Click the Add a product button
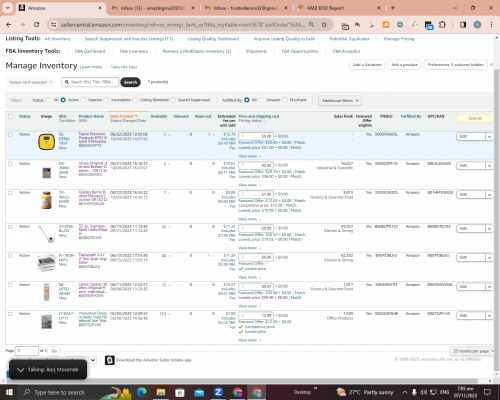The height and width of the screenshot is (400, 500). (x=404, y=65)
